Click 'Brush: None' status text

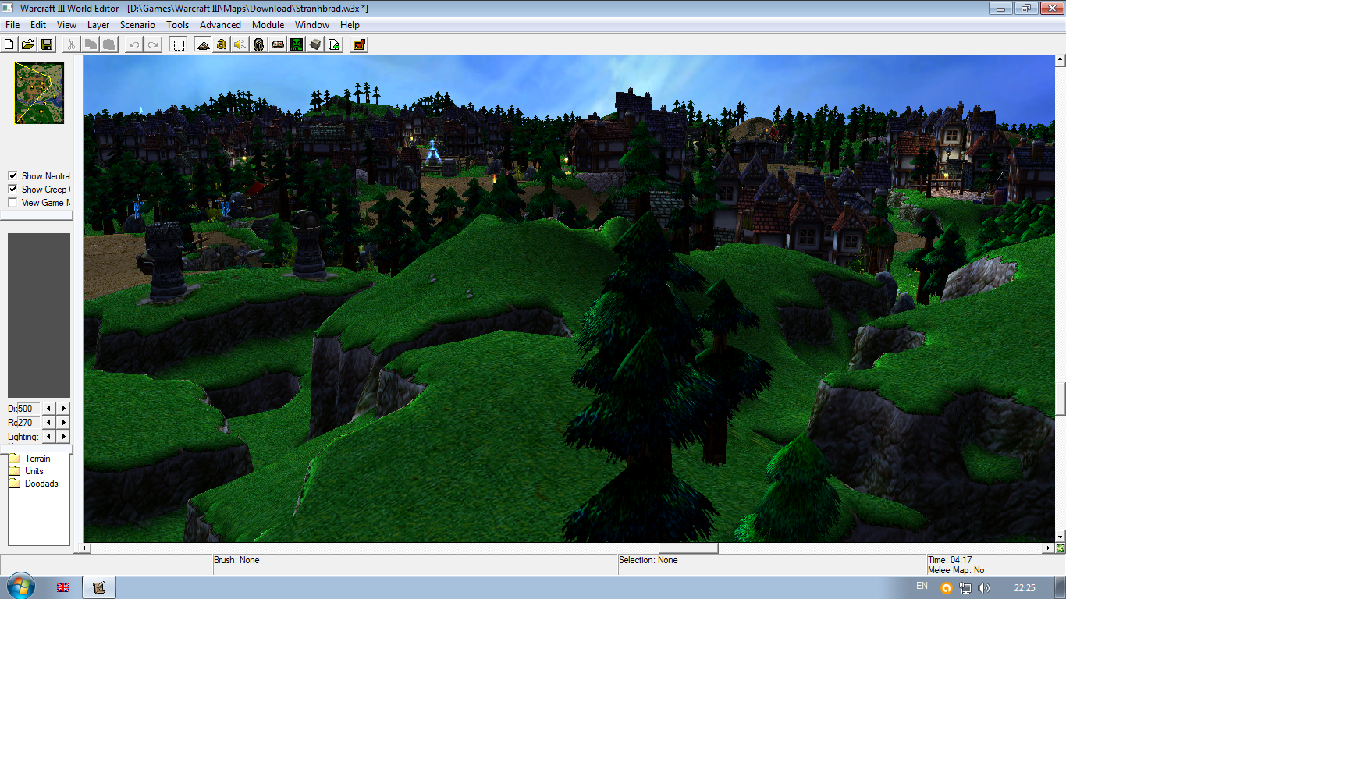coord(236,560)
